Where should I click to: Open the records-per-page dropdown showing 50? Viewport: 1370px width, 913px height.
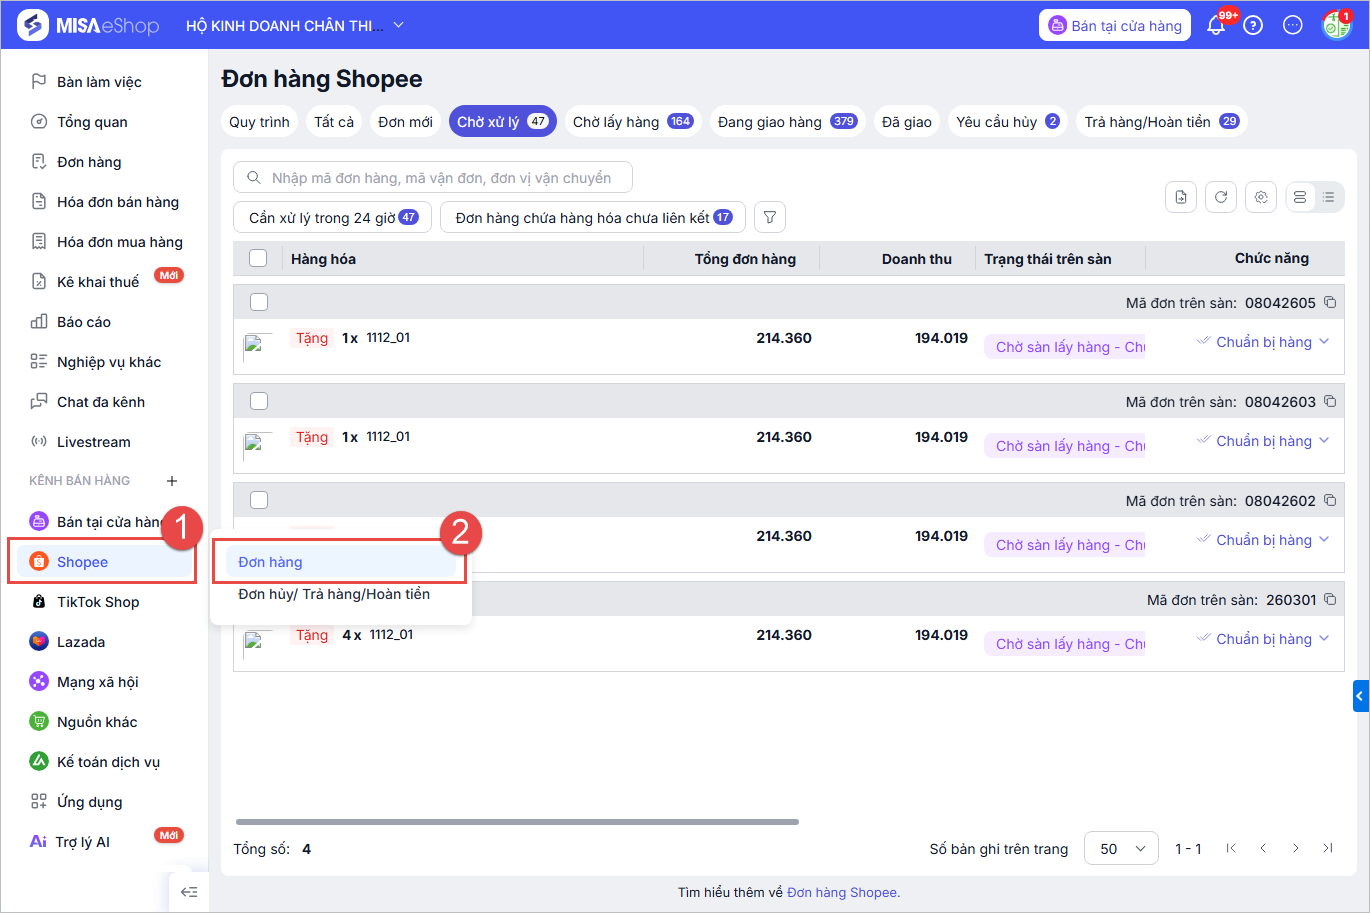(x=1121, y=849)
